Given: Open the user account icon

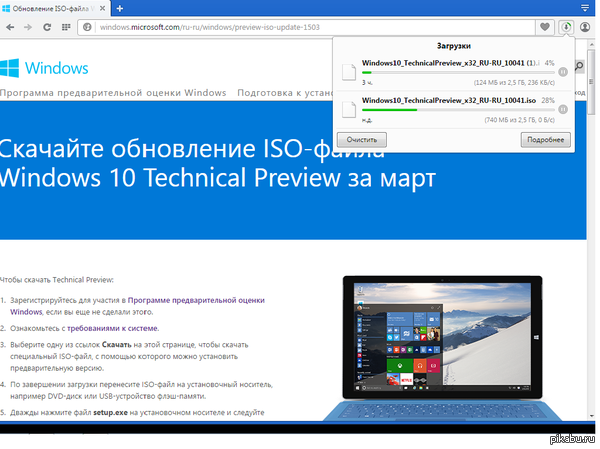Looking at the screenshot, I should (x=585, y=27).
